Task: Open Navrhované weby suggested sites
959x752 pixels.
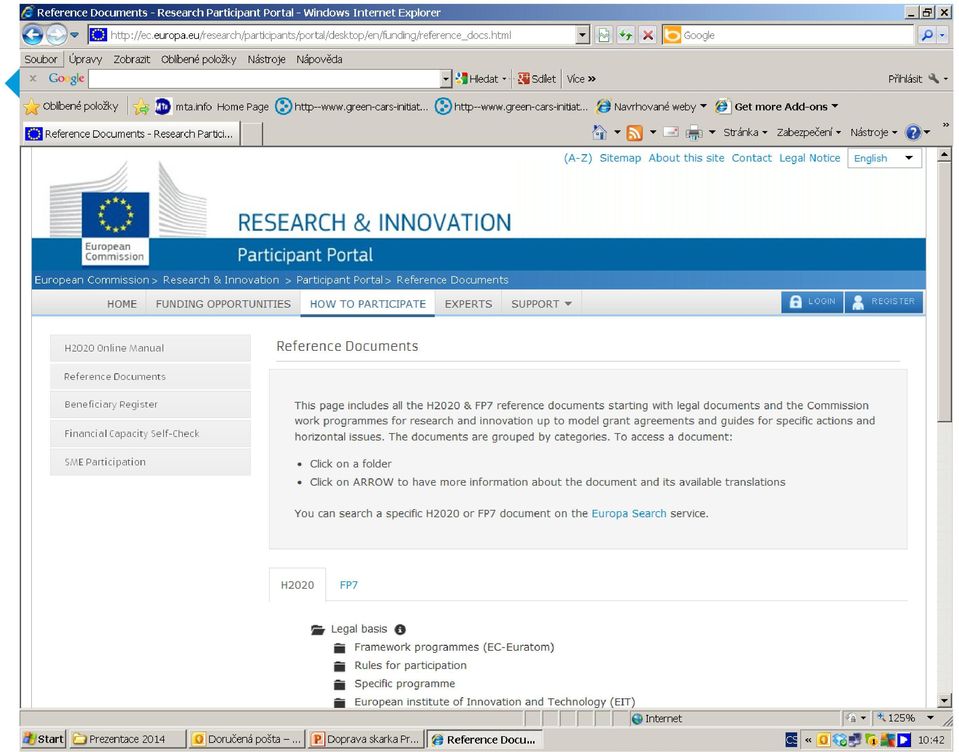Action: (651, 107)
